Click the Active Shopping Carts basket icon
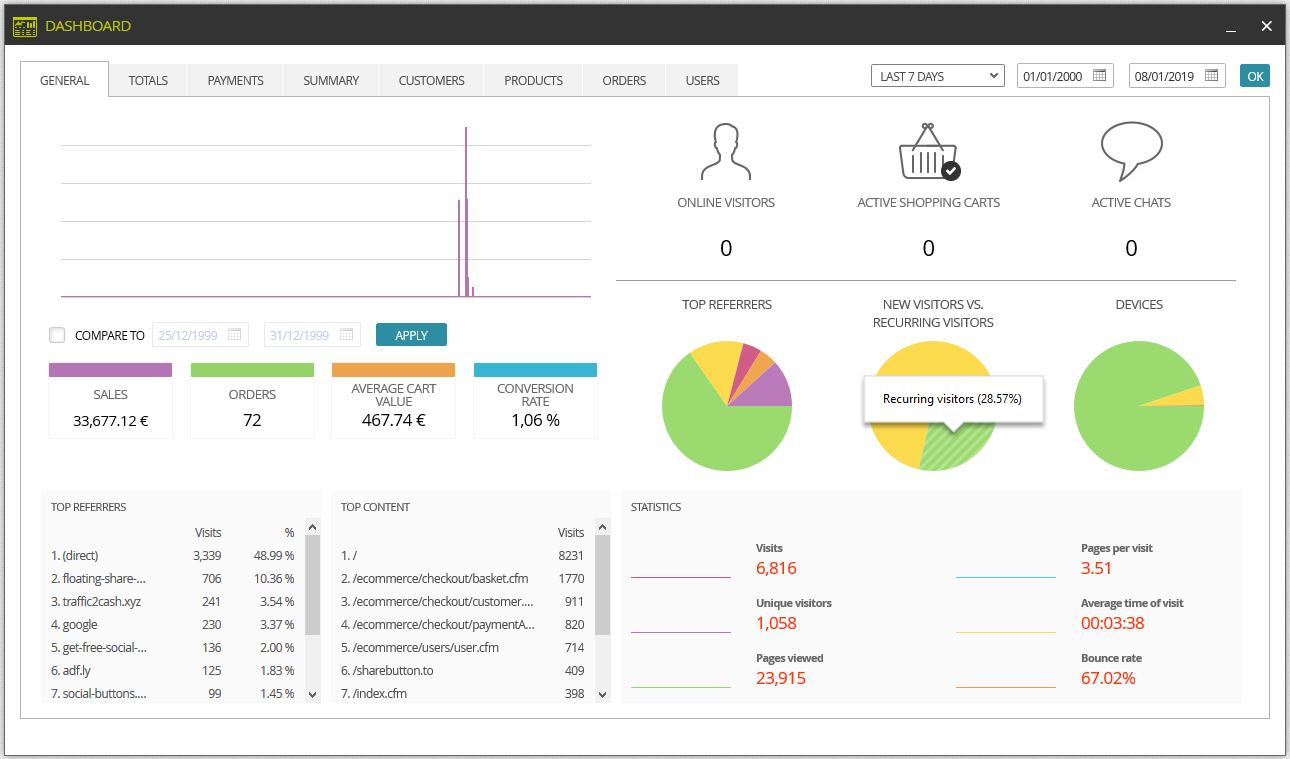1290x759 pixels. pos(929,151)
